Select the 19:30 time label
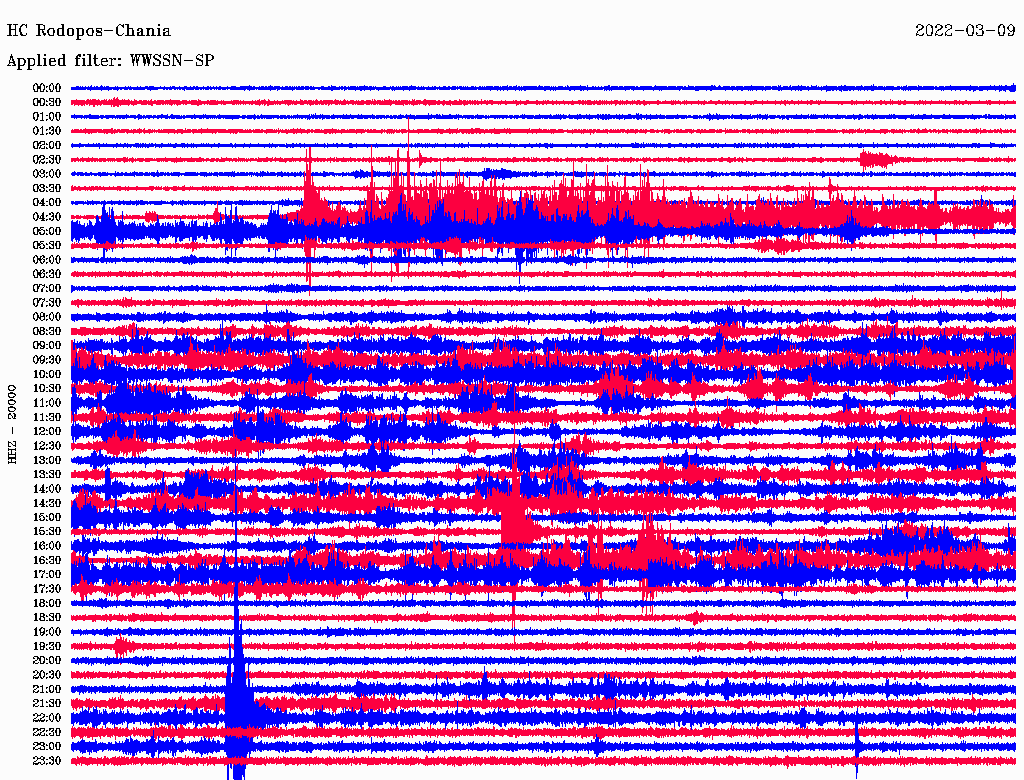This screenshot has width=1024, height=780. tap(47, 646)
